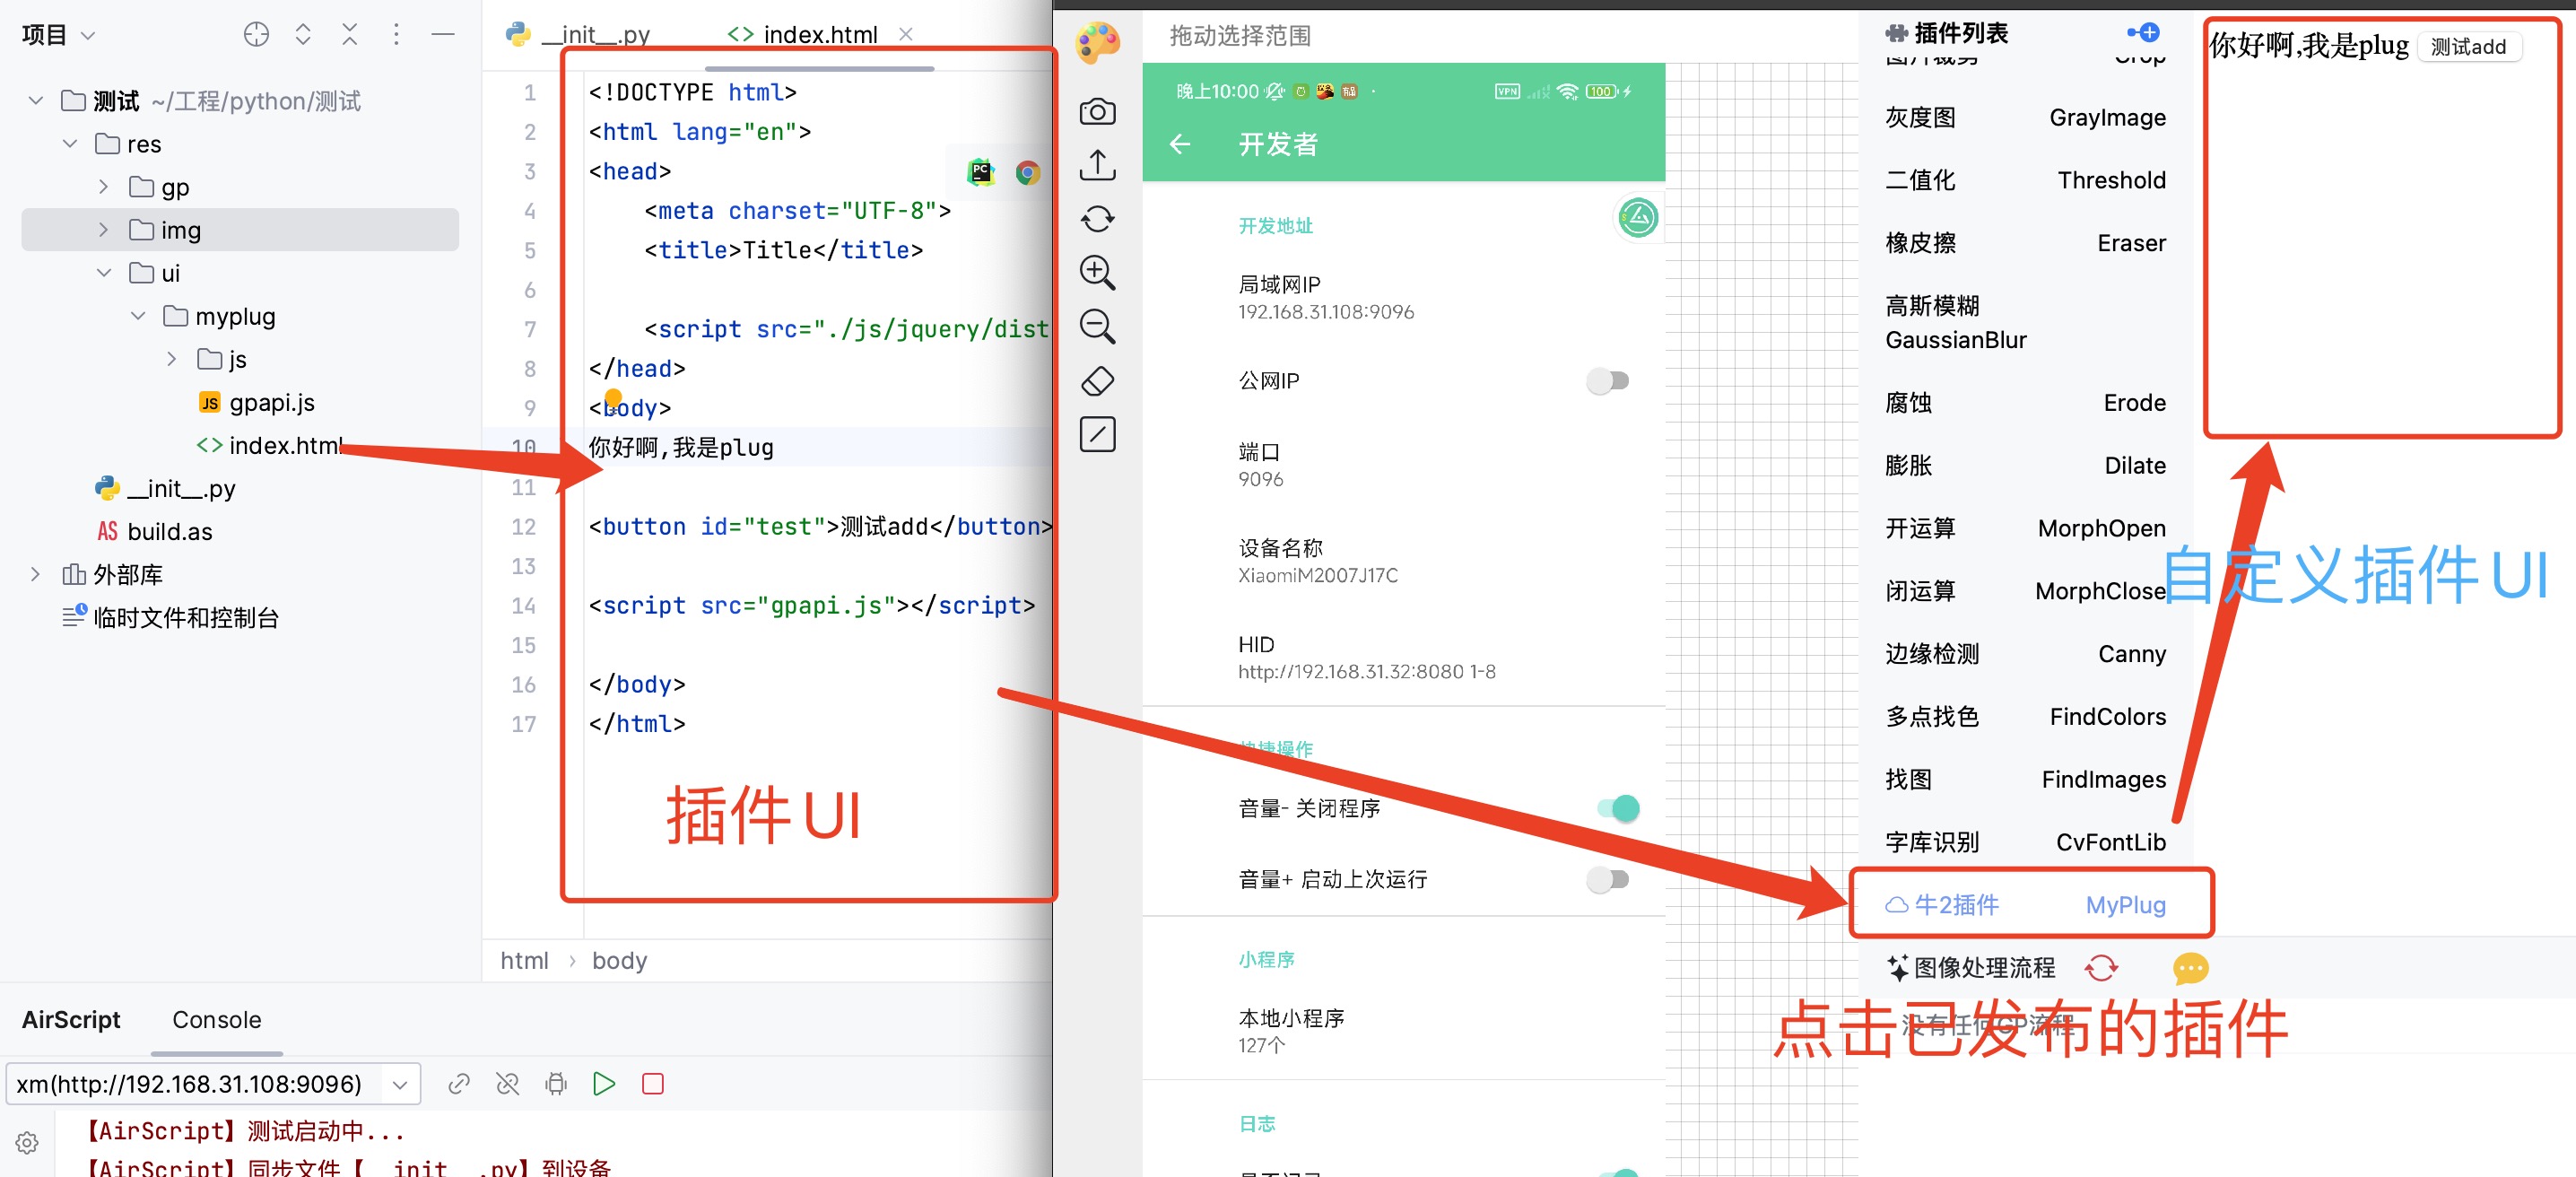The width and height of the screenshot is (2576, 1177).
Task: Select the 灰度图 GrayImage plugin
Action: 2025,118
